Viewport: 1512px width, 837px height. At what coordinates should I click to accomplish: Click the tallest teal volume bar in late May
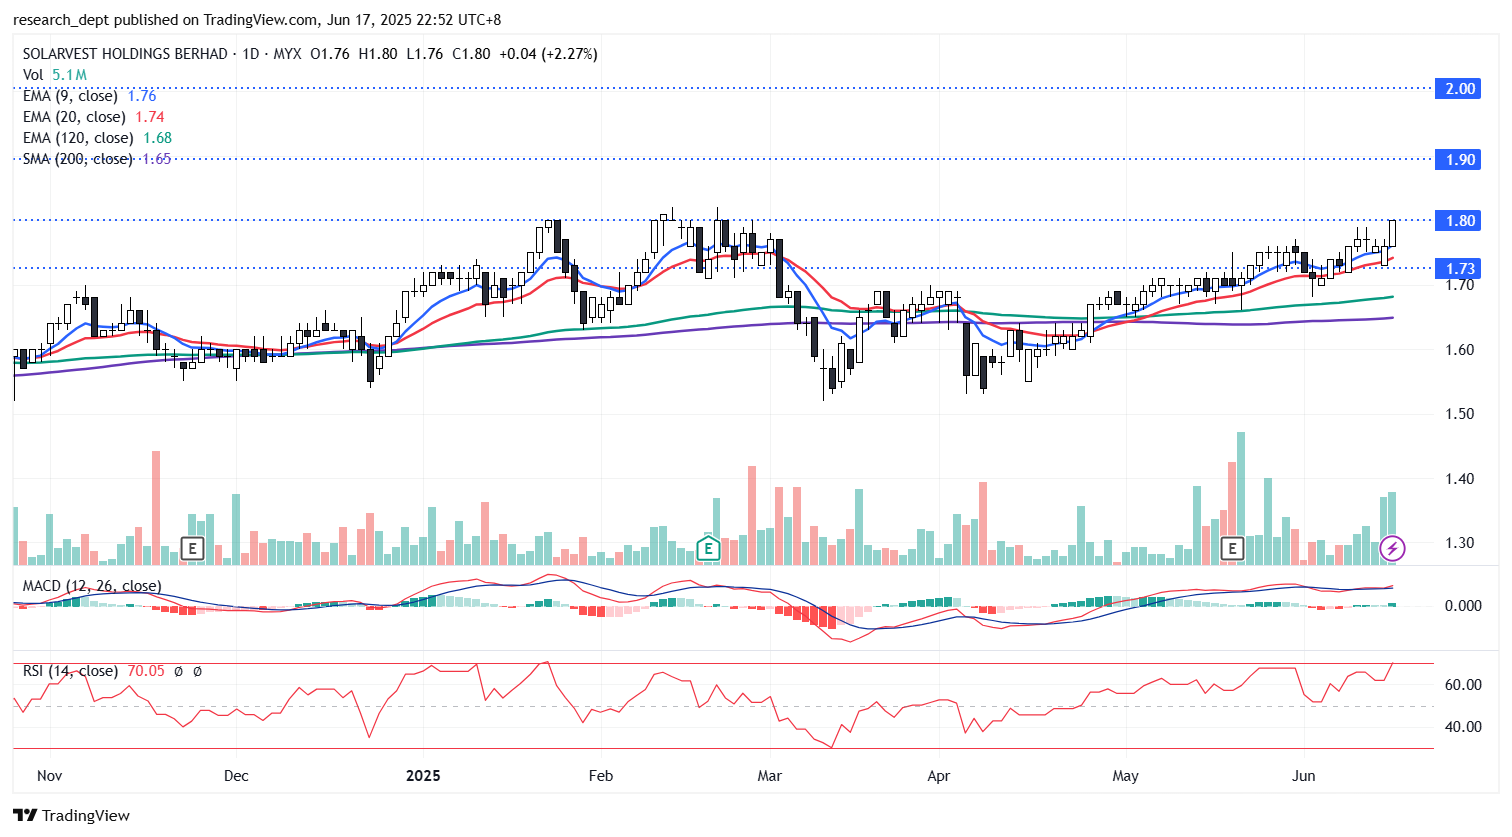tap(1241, 498)
